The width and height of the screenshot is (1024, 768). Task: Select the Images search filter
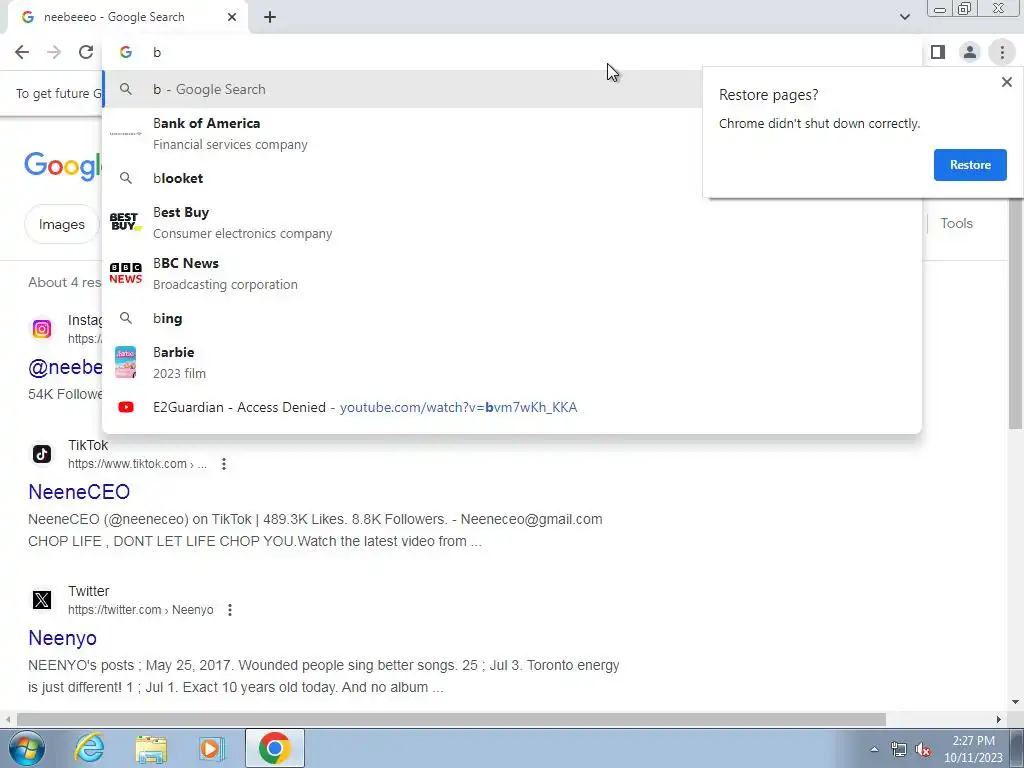tap(61, 224)
